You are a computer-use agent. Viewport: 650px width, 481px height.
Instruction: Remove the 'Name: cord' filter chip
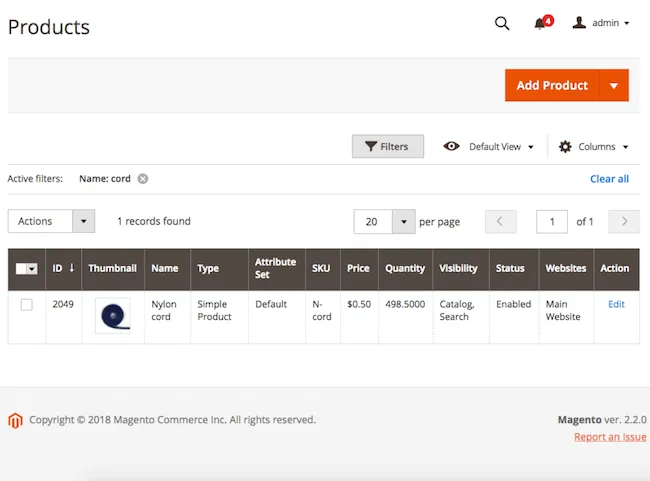point(143,179)
